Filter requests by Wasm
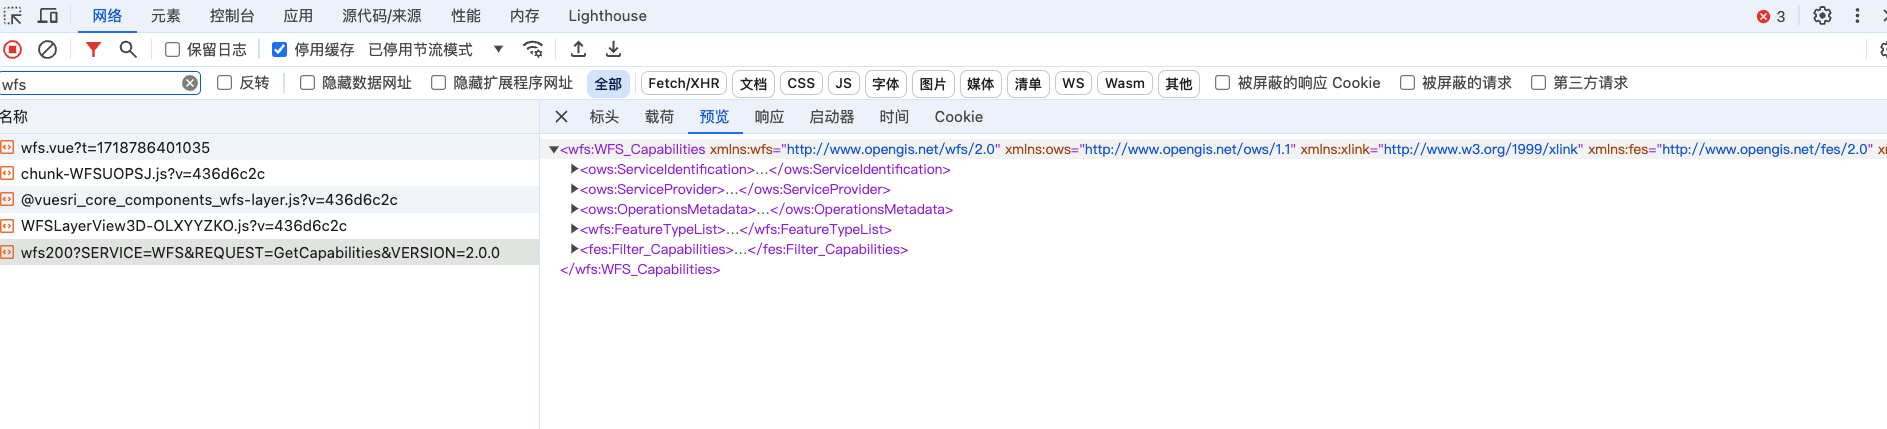 click(1125, 84)
